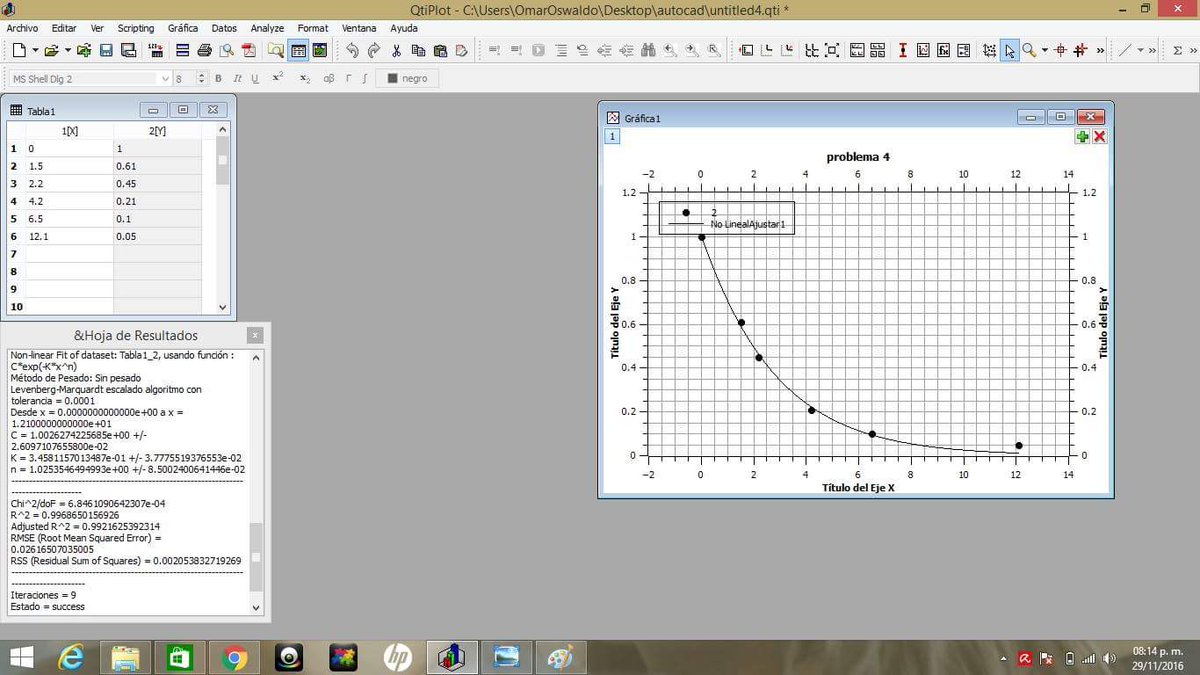Select the red crosshair data reader tool
The height and width of the screenshot is (675, 1200).
point(1061,50)
